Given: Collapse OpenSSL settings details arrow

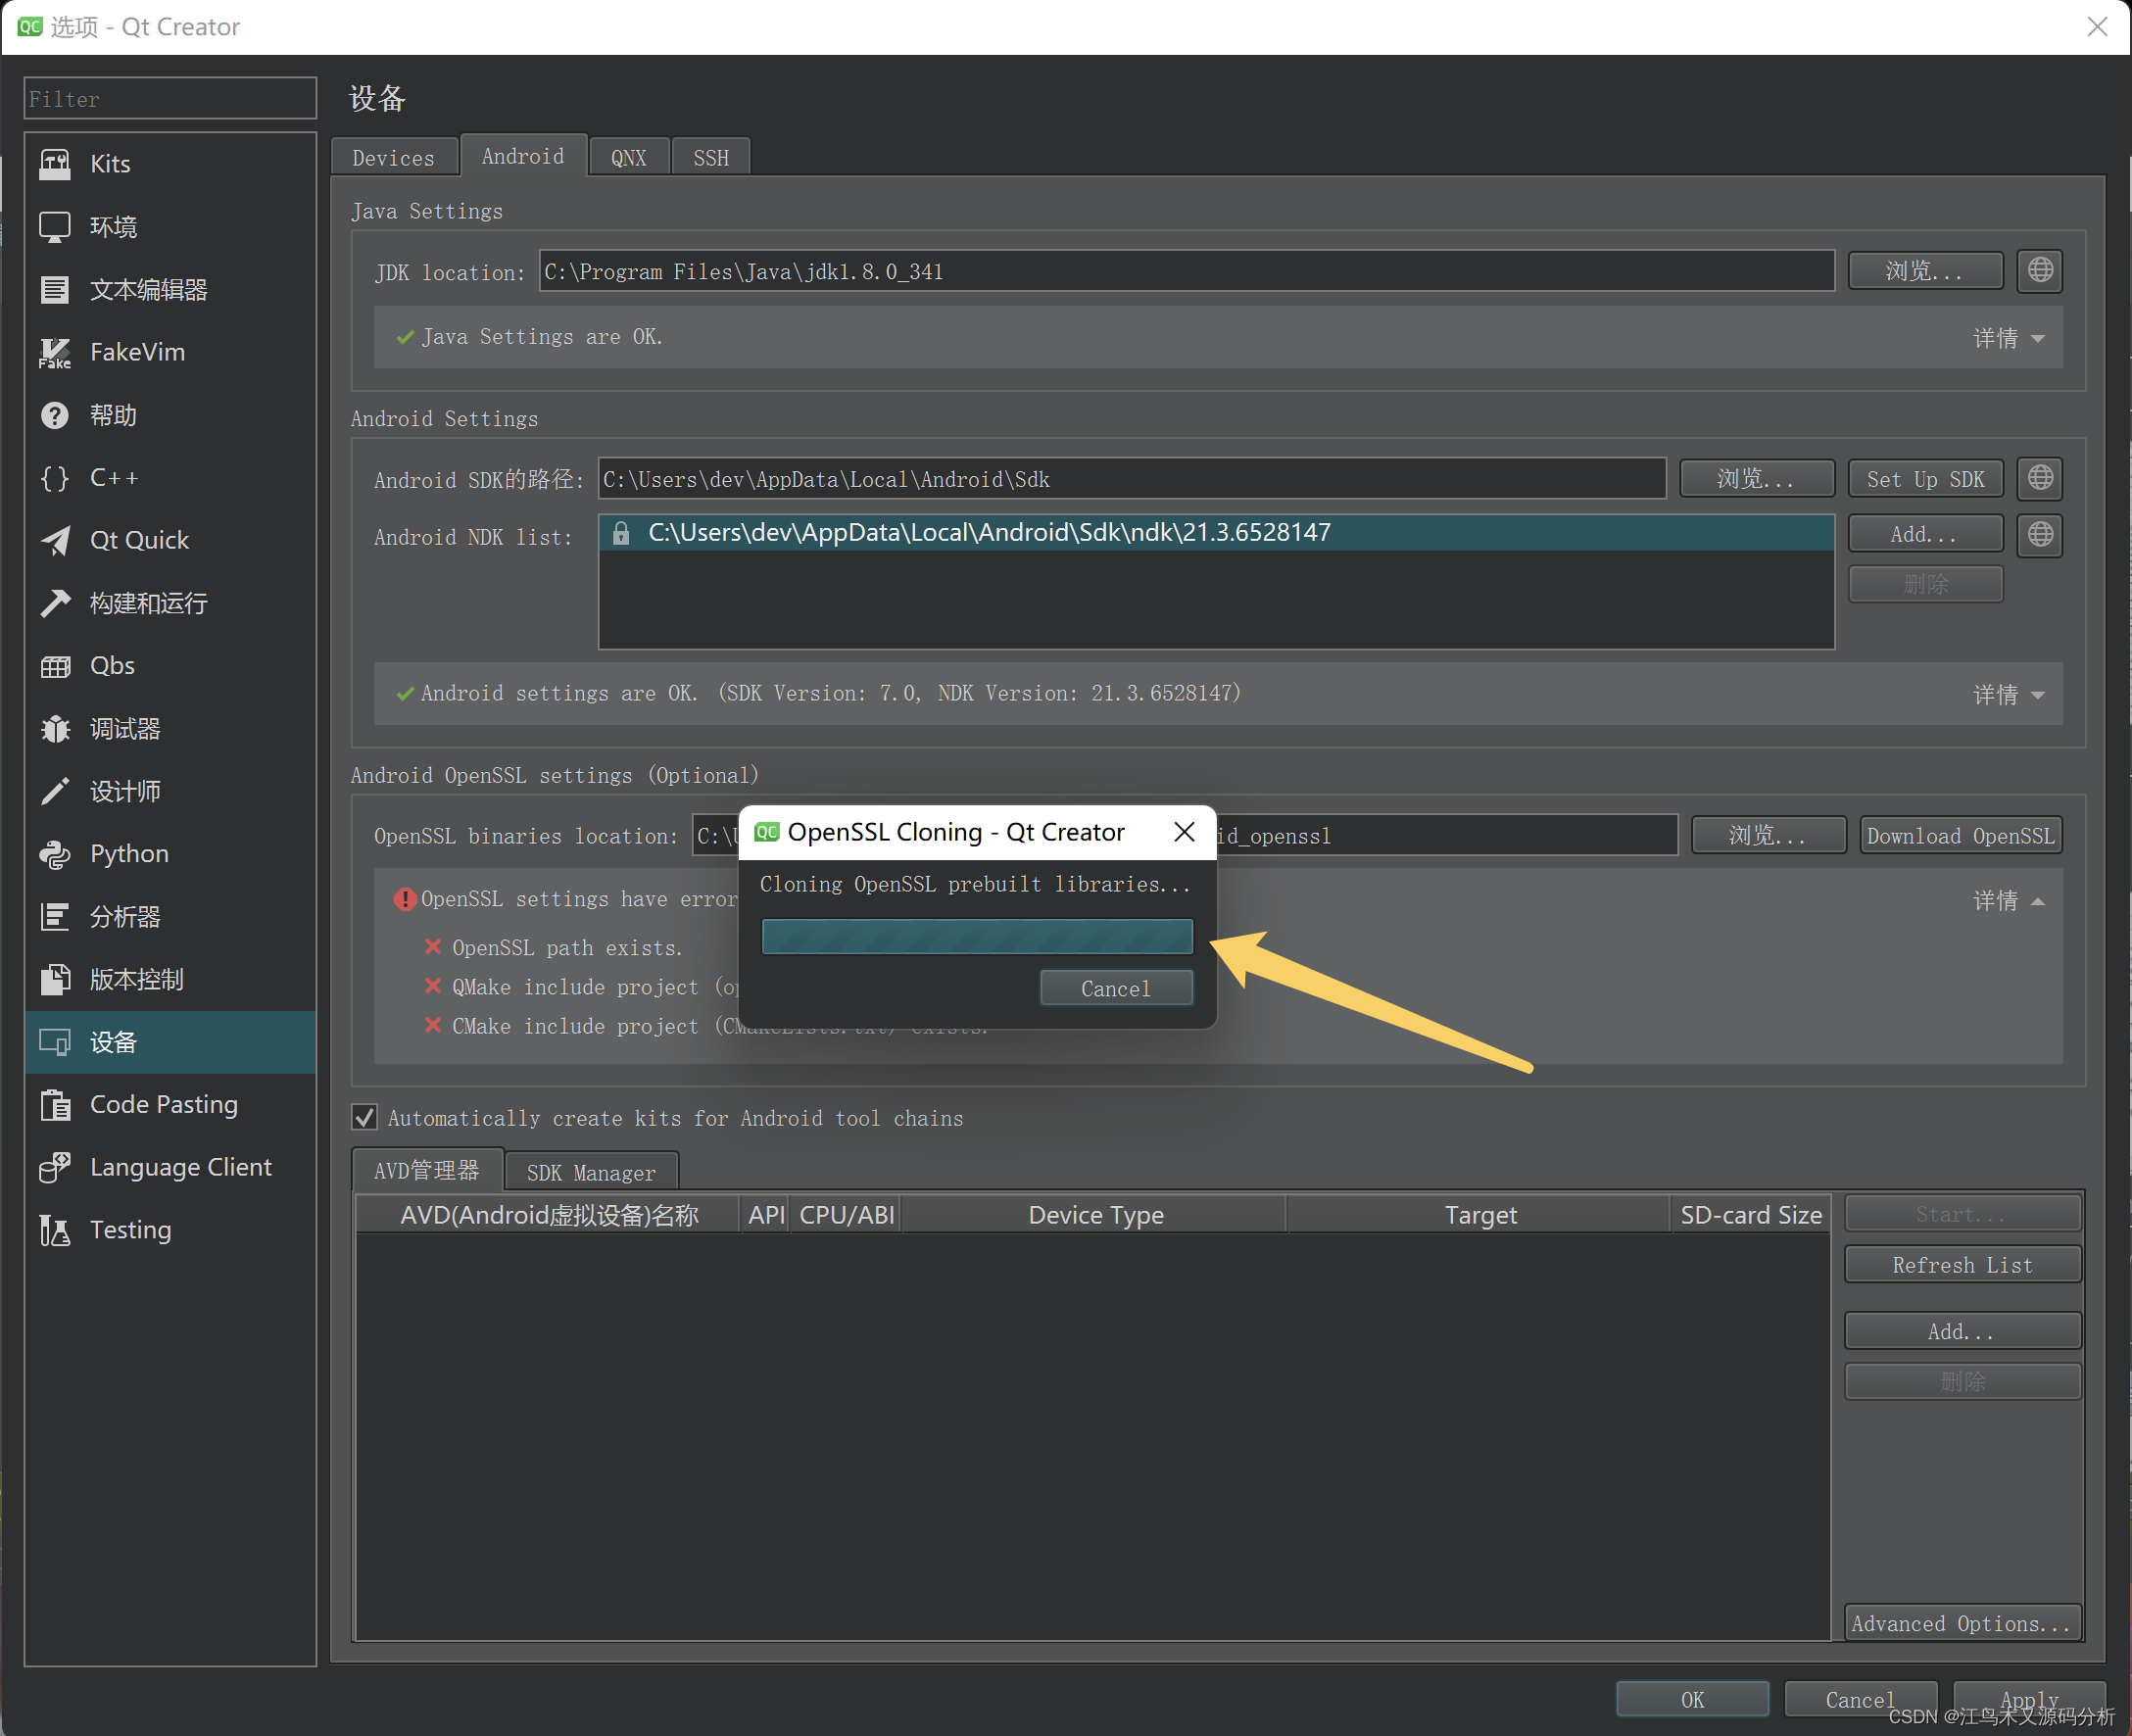Looking at the screenshot, I should click(x=2037, y=902).
